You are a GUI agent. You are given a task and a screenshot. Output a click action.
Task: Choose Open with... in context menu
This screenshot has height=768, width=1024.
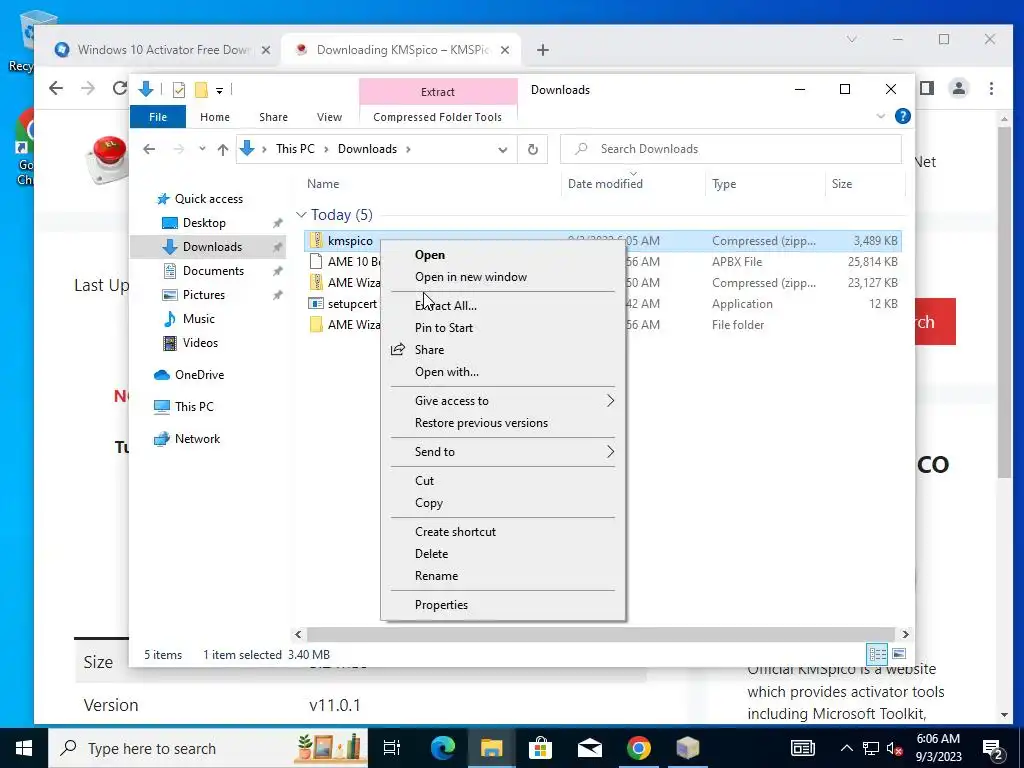pyautogui.click(x=447, y=372)
